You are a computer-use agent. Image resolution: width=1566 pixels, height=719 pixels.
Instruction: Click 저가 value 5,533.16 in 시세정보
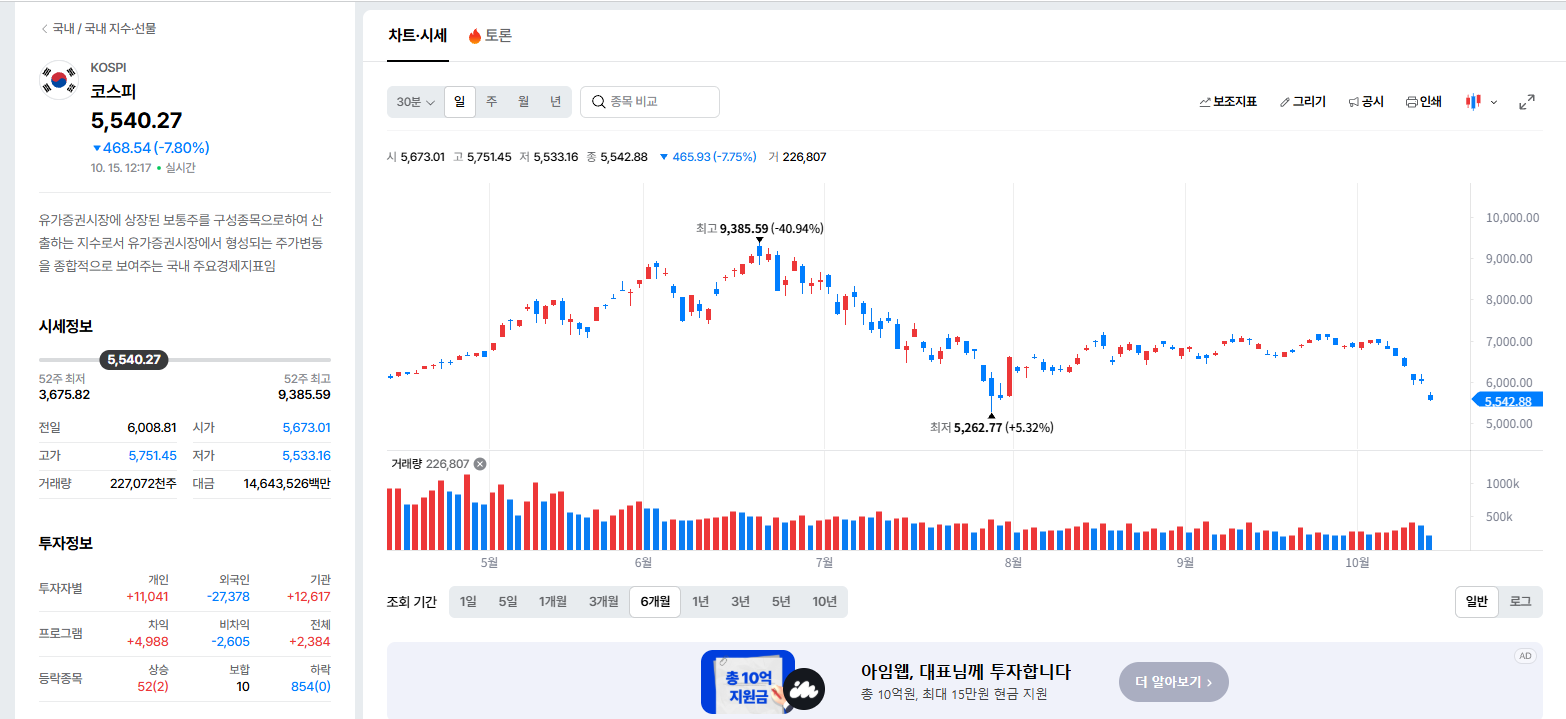(x=306, y=456)
